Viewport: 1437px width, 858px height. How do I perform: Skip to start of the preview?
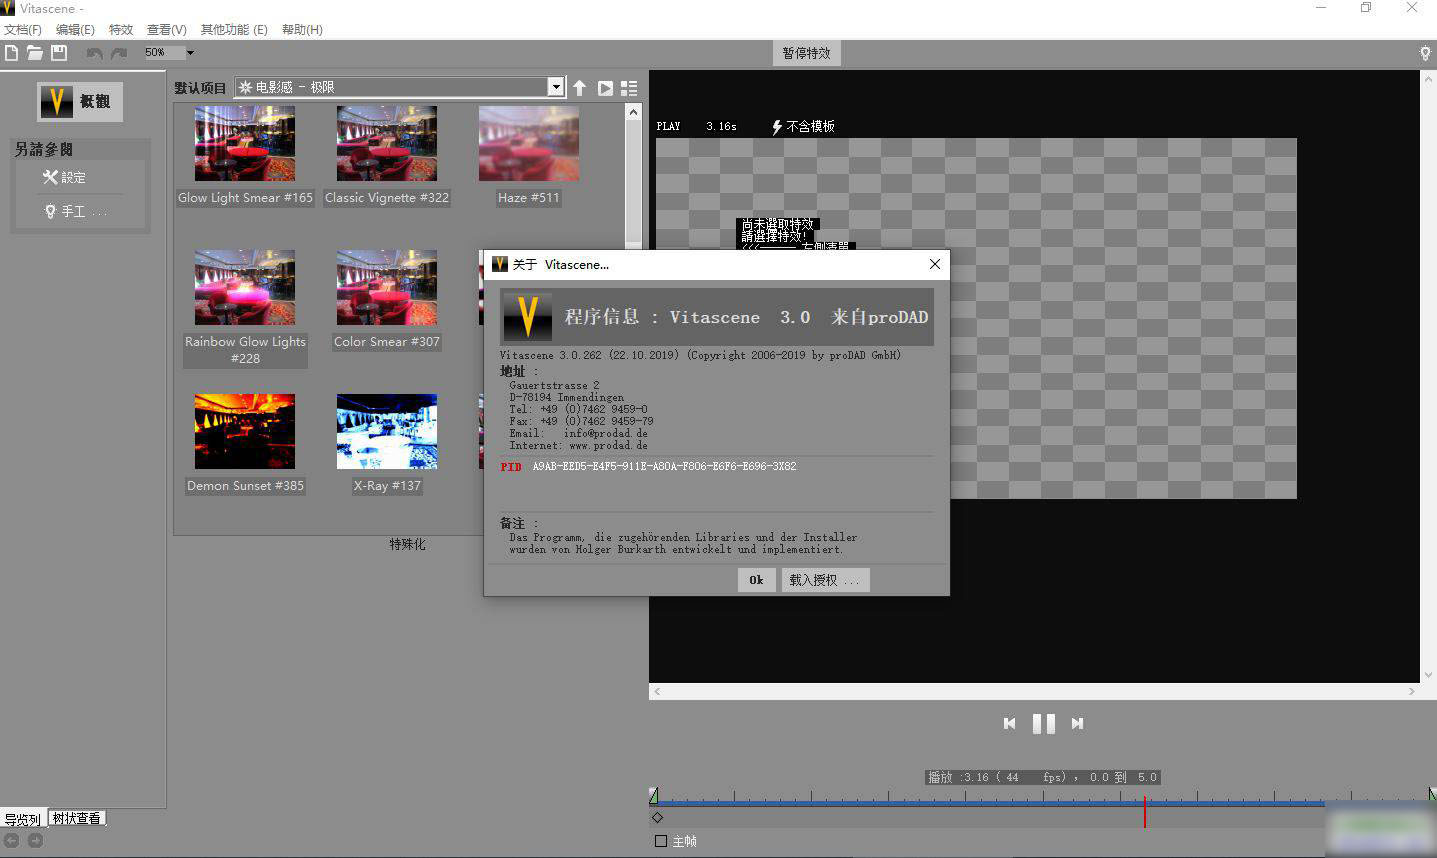[1009, 723]
